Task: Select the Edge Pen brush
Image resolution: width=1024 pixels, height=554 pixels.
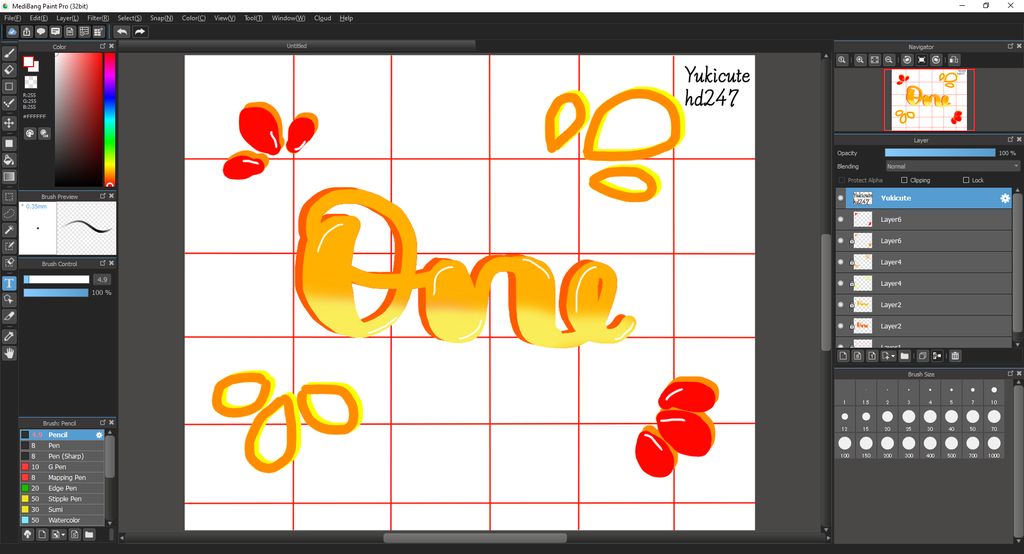Action: pos(62,488)
